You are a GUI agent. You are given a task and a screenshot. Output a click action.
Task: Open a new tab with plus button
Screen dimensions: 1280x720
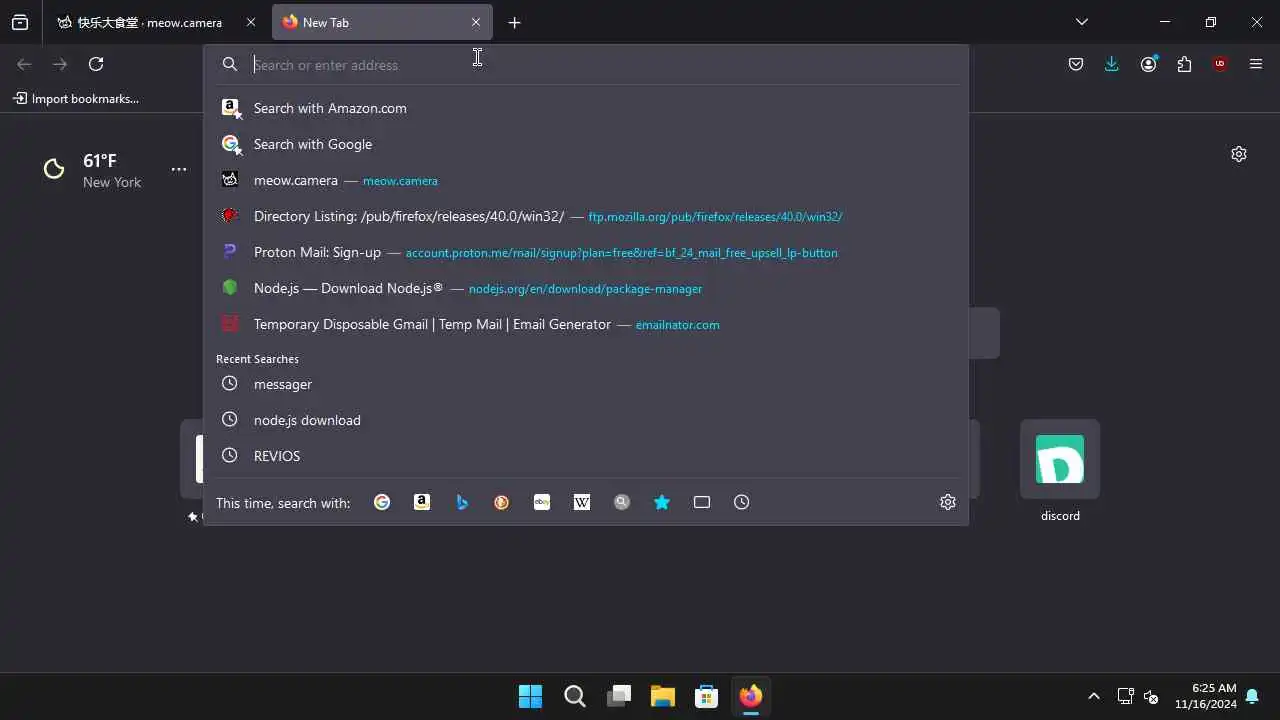pyautogui.click(x=514, y=22)
